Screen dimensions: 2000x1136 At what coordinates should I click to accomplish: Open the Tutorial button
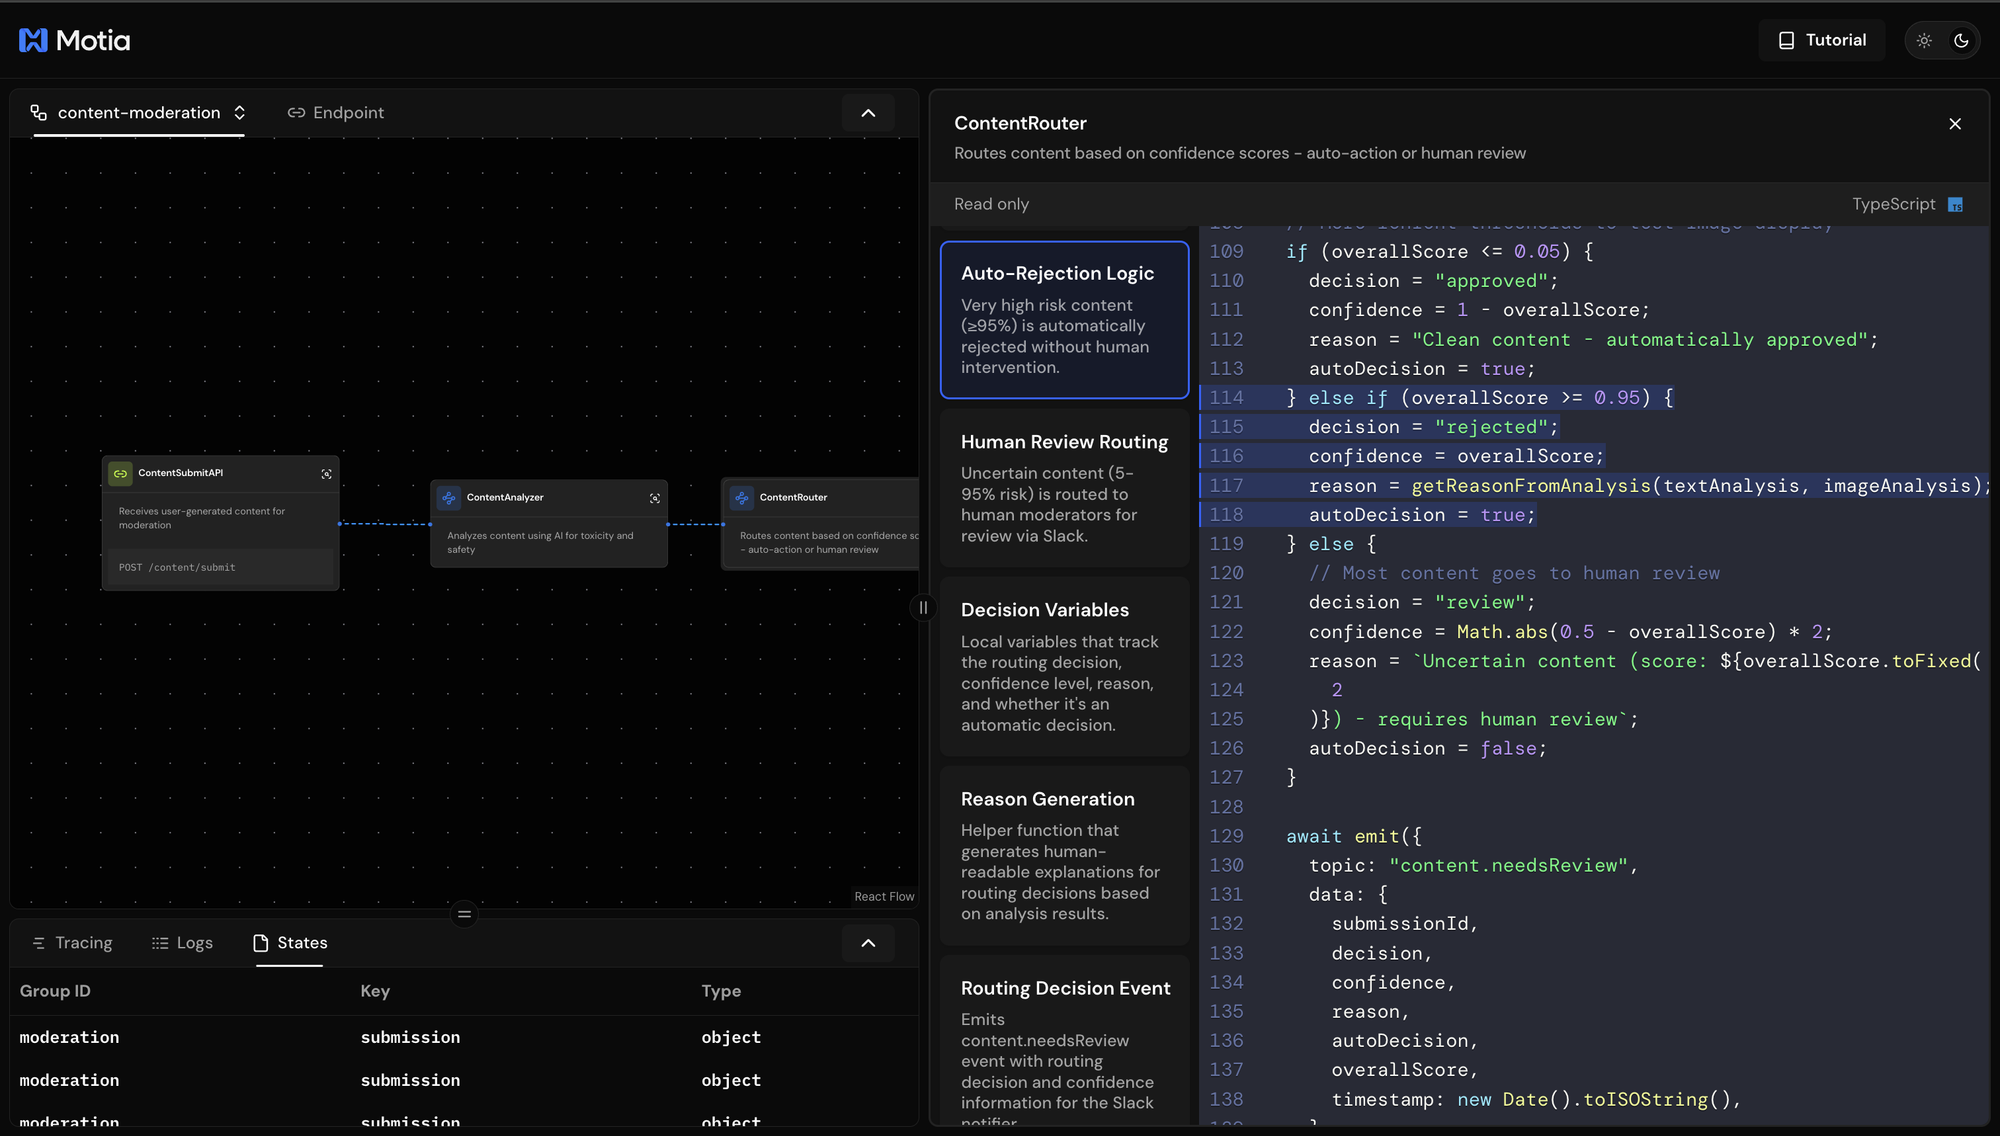1822,40
